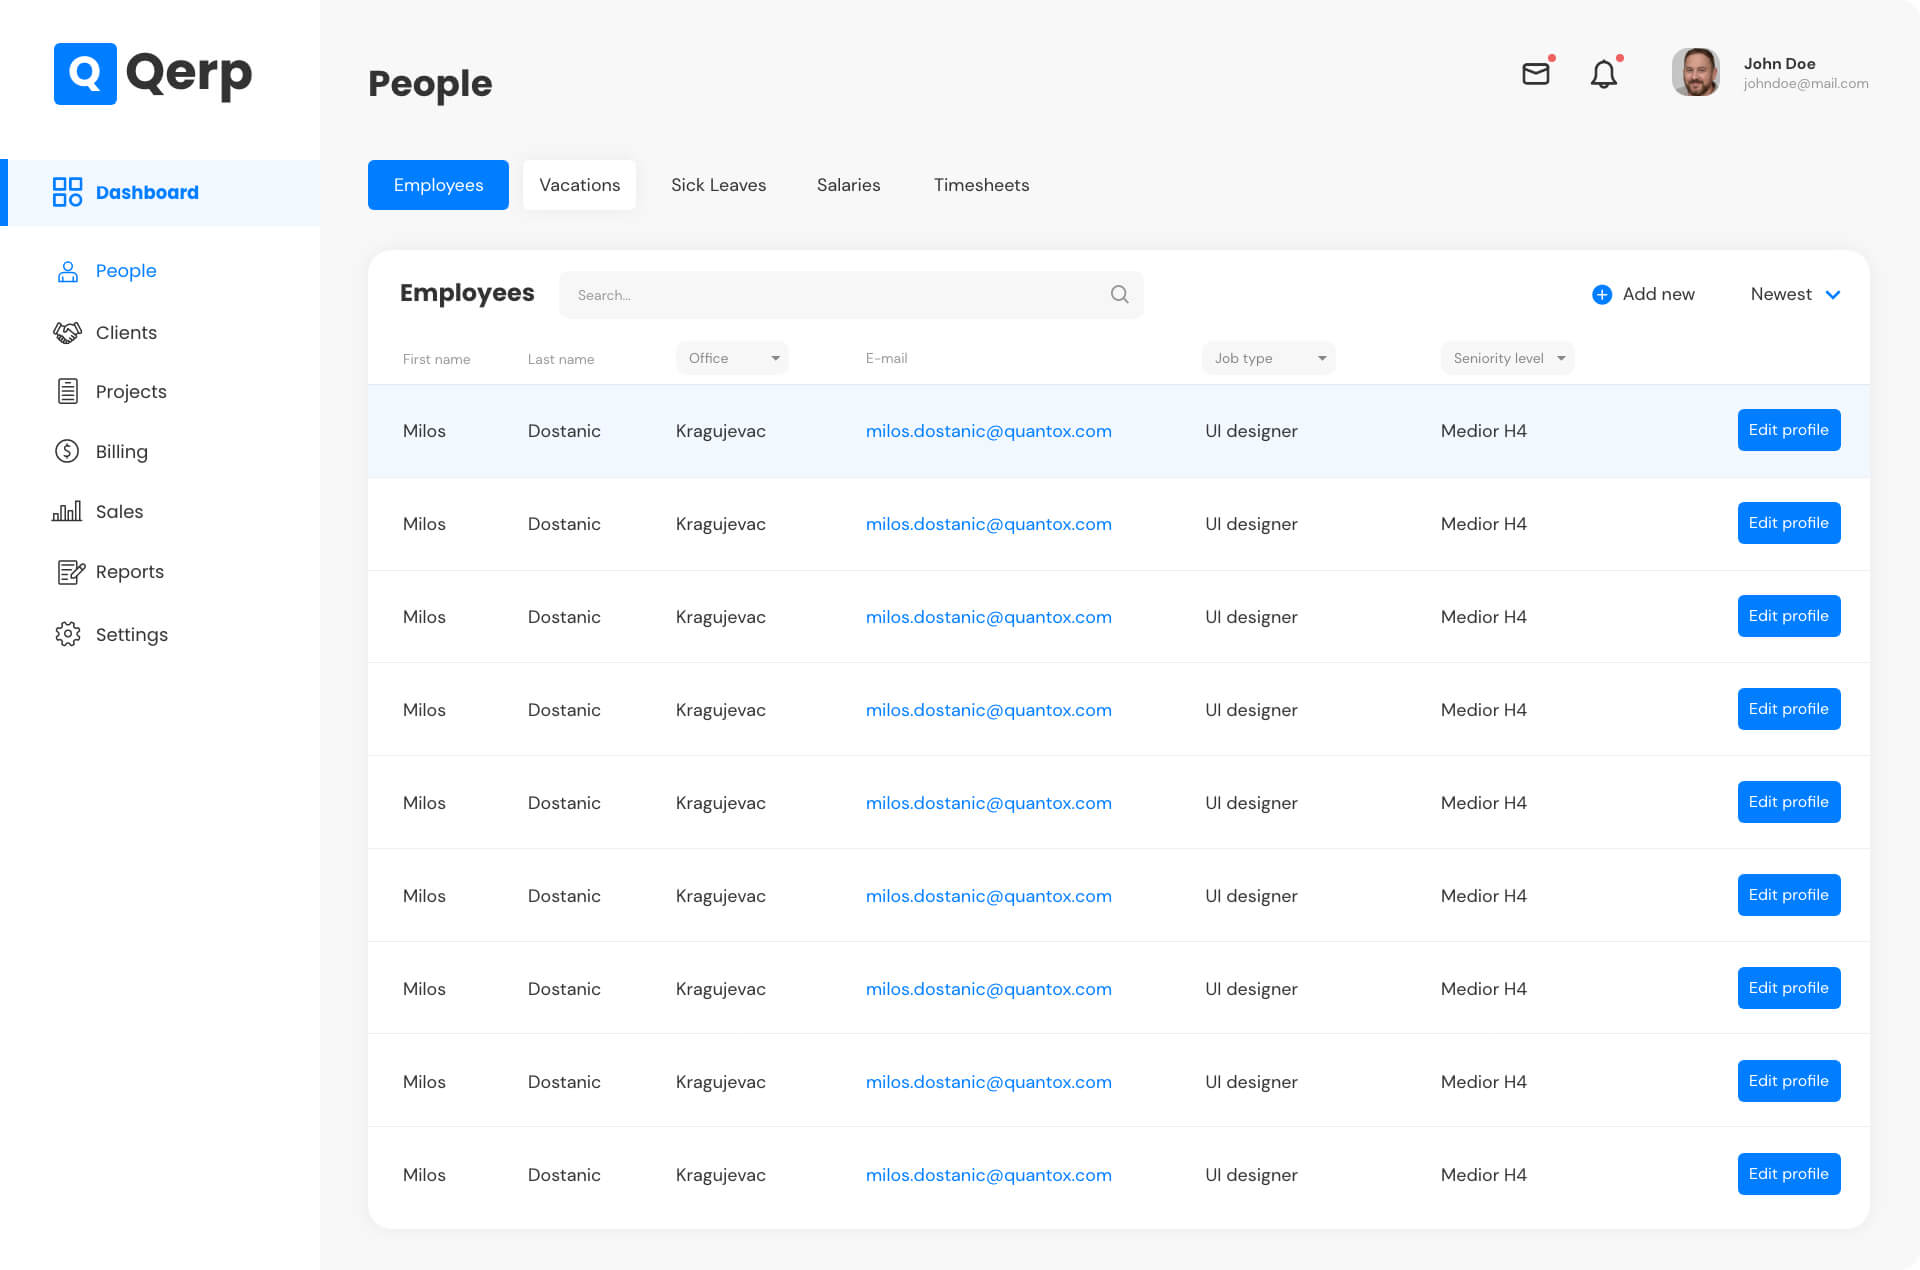
Task: Click the Clients handshake icon
Action: (67, 333)
